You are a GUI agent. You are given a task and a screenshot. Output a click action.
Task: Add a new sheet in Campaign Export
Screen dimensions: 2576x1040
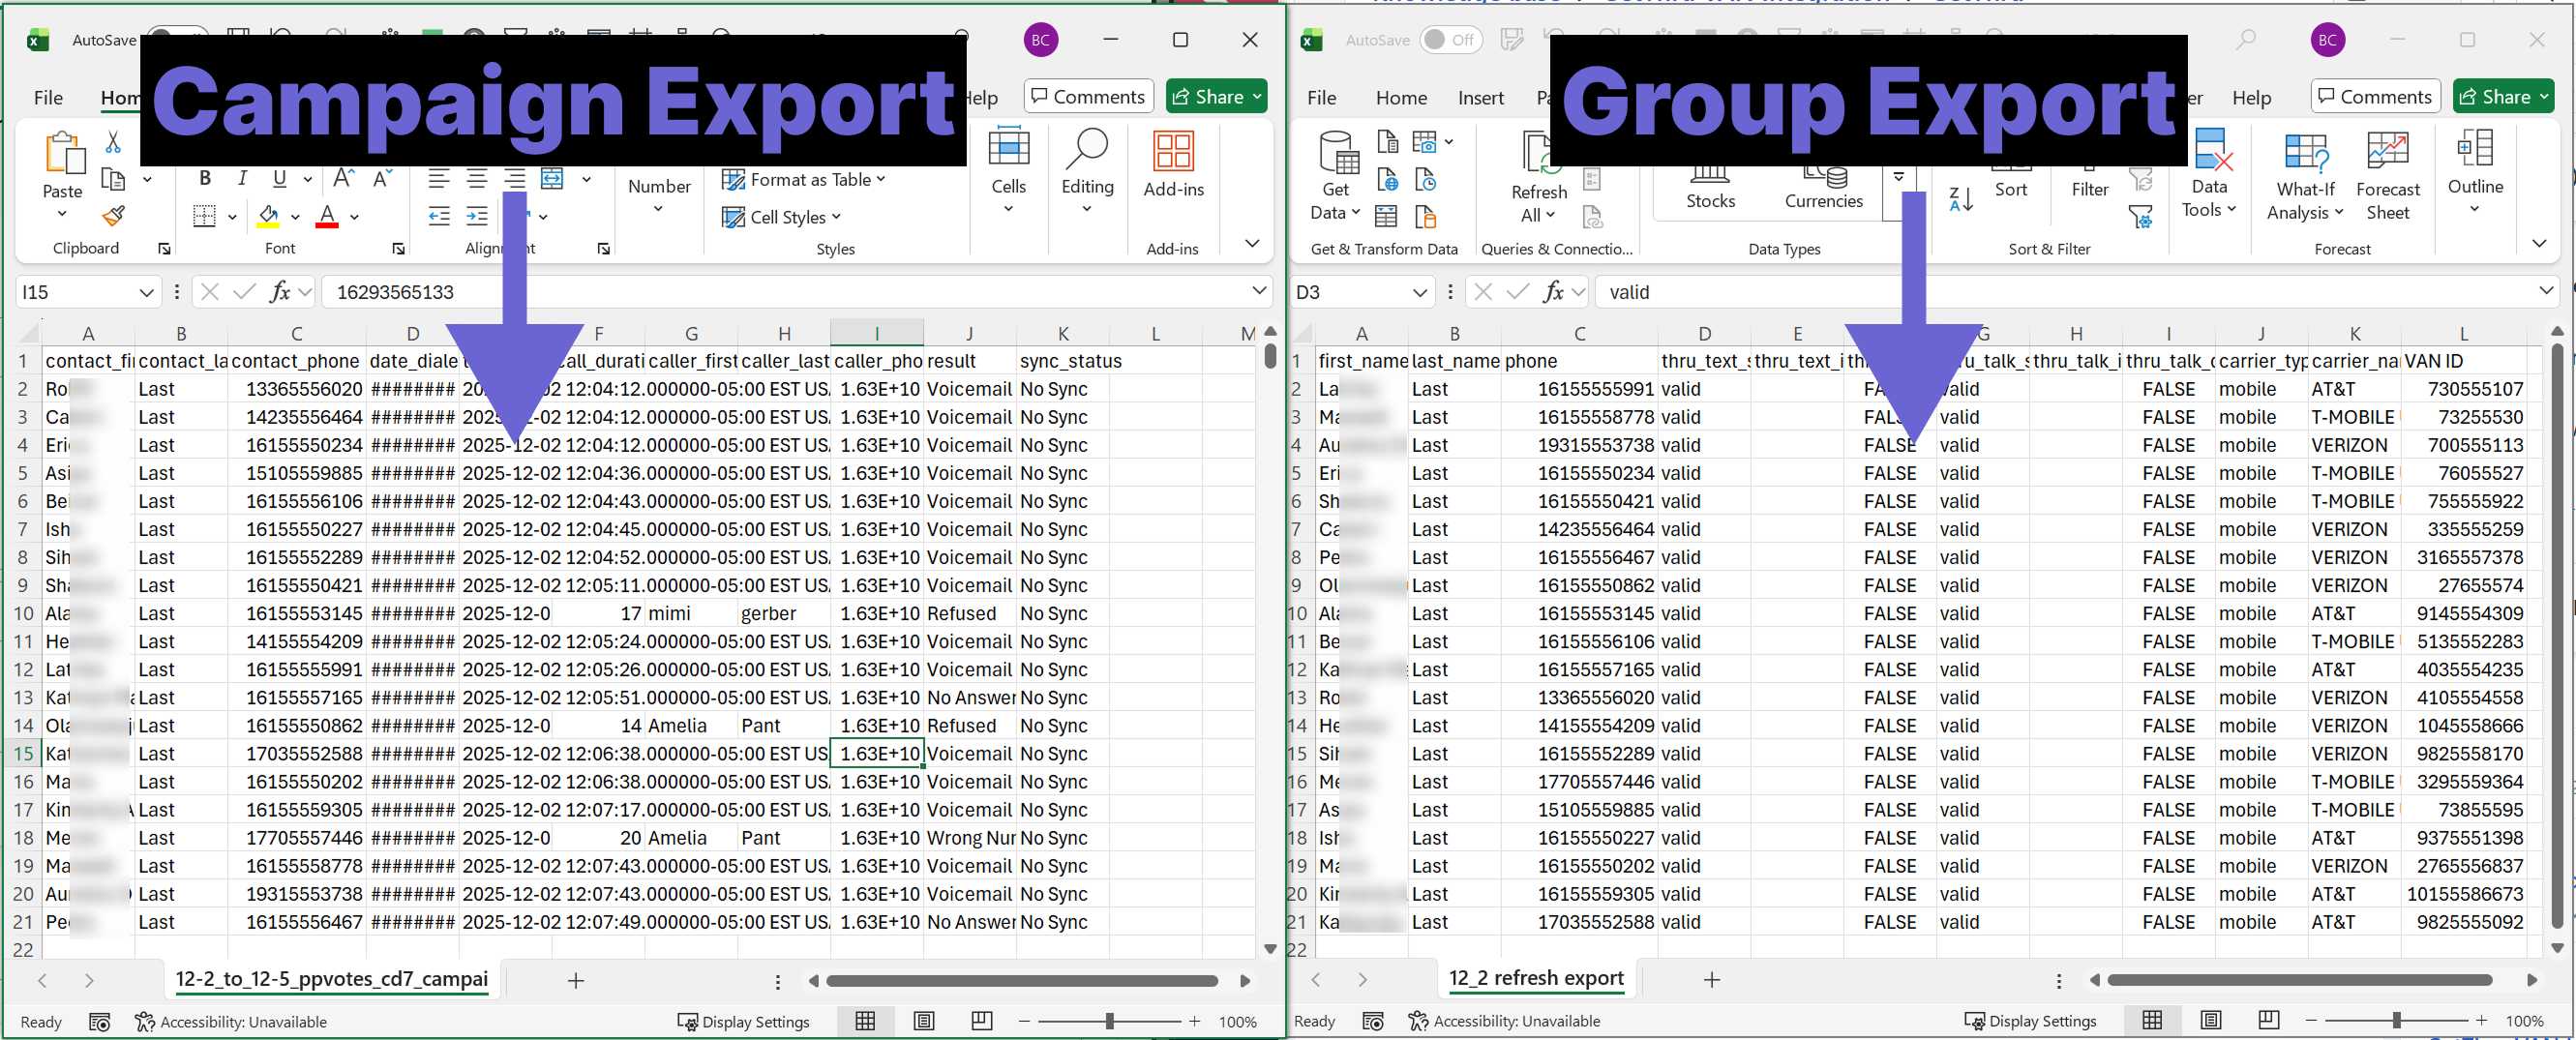tap(575, 980)
